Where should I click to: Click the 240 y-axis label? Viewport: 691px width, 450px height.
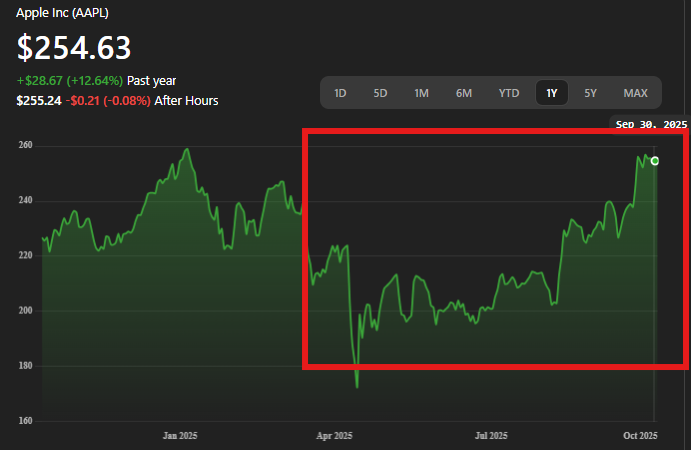[26, 200]
